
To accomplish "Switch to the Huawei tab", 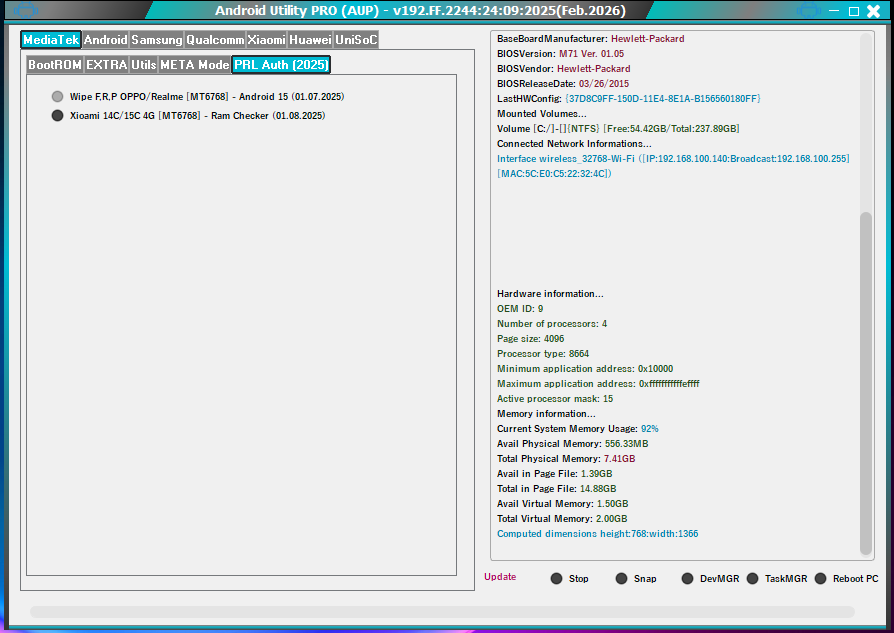I will click(x=310, y=40).
